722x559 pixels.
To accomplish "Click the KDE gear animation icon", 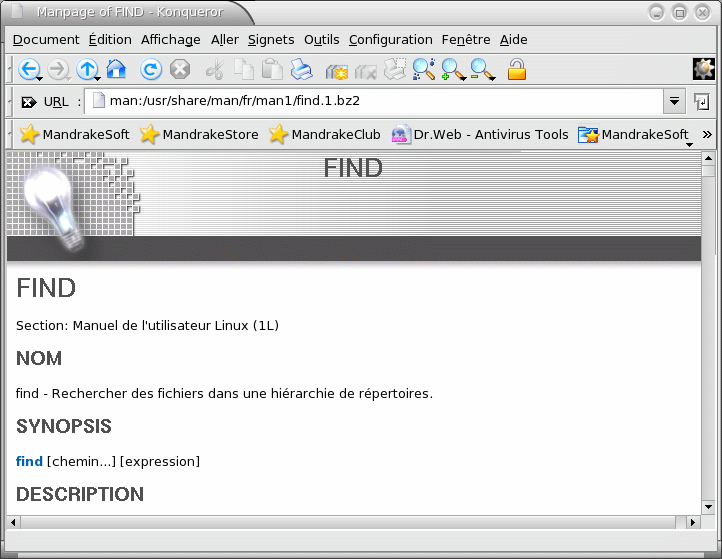I will tap(704, 70).
